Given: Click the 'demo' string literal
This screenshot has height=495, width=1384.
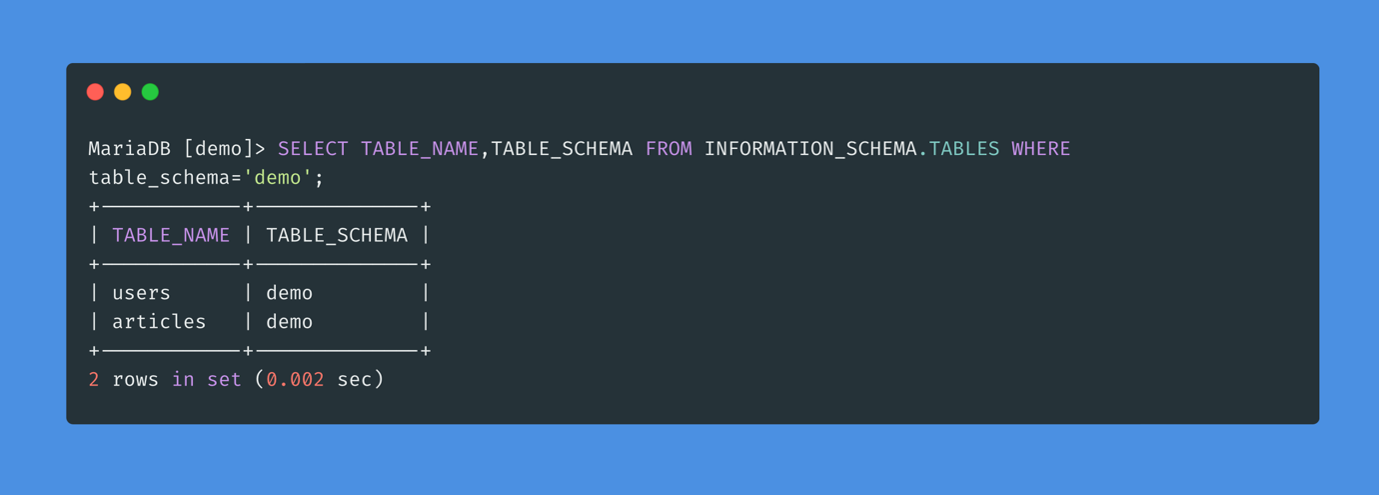Looking at the screenshot, I should (278, 178).
